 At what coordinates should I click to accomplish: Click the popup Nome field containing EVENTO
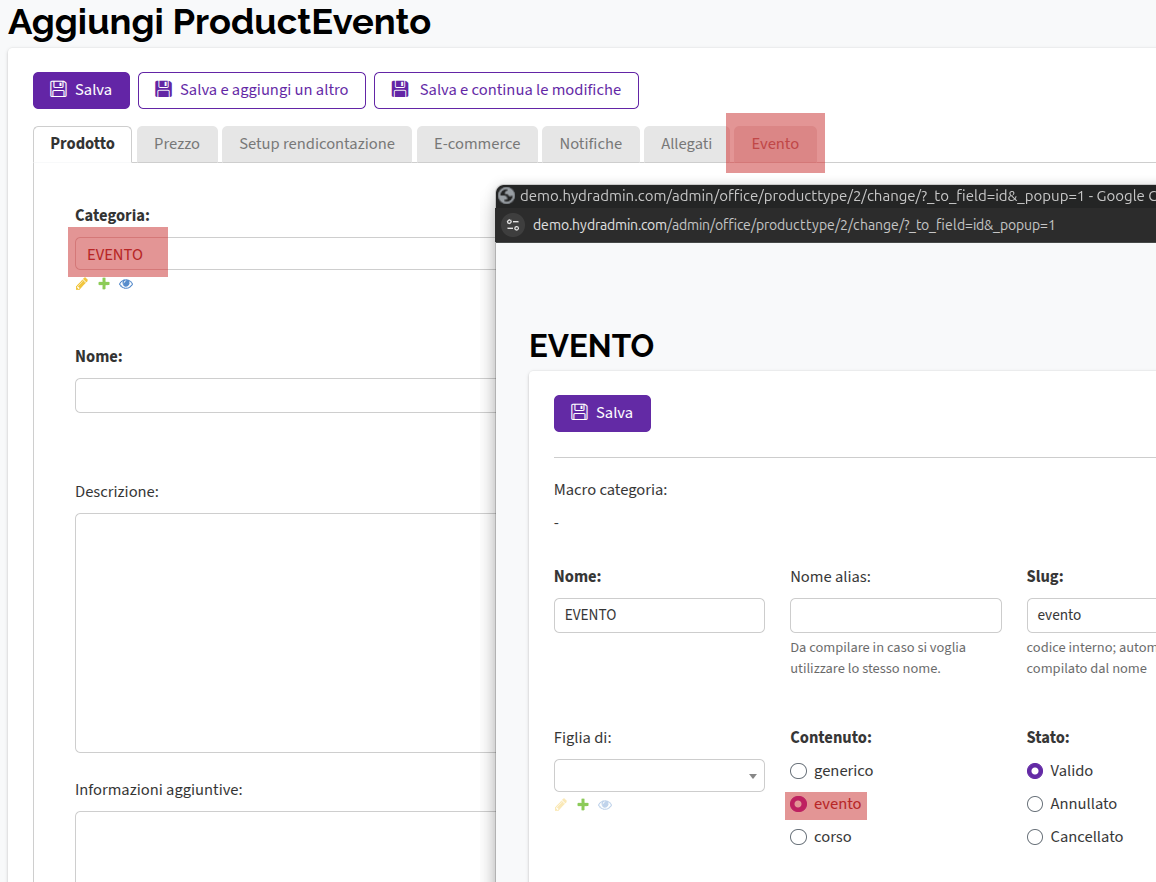tap(659, 615)
